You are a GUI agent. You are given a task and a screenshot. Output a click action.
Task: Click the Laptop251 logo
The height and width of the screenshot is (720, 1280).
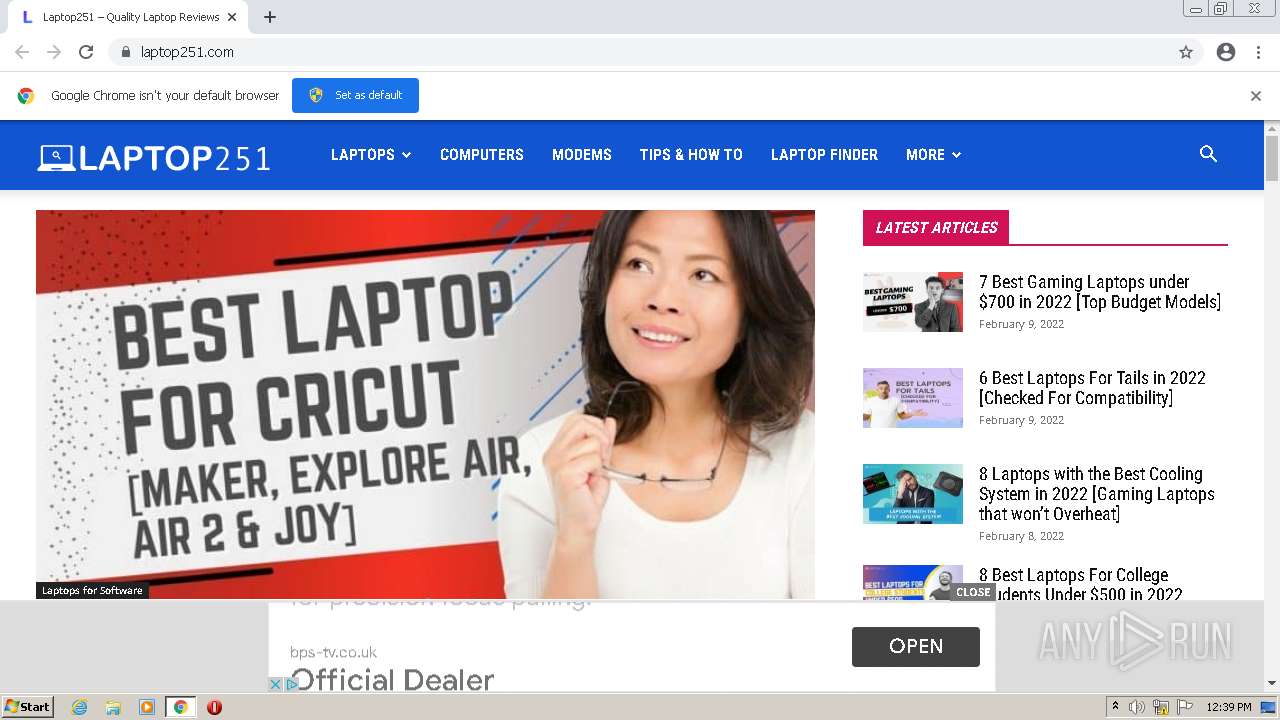point(154,157)
